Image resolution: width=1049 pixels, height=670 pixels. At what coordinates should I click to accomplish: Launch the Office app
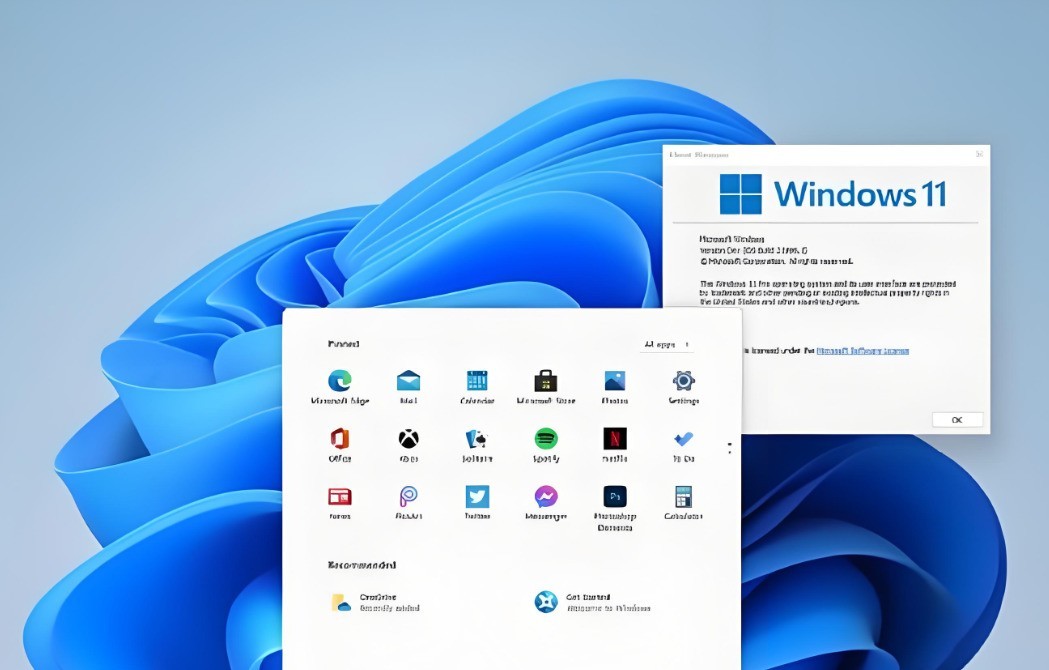pos(340,439)
